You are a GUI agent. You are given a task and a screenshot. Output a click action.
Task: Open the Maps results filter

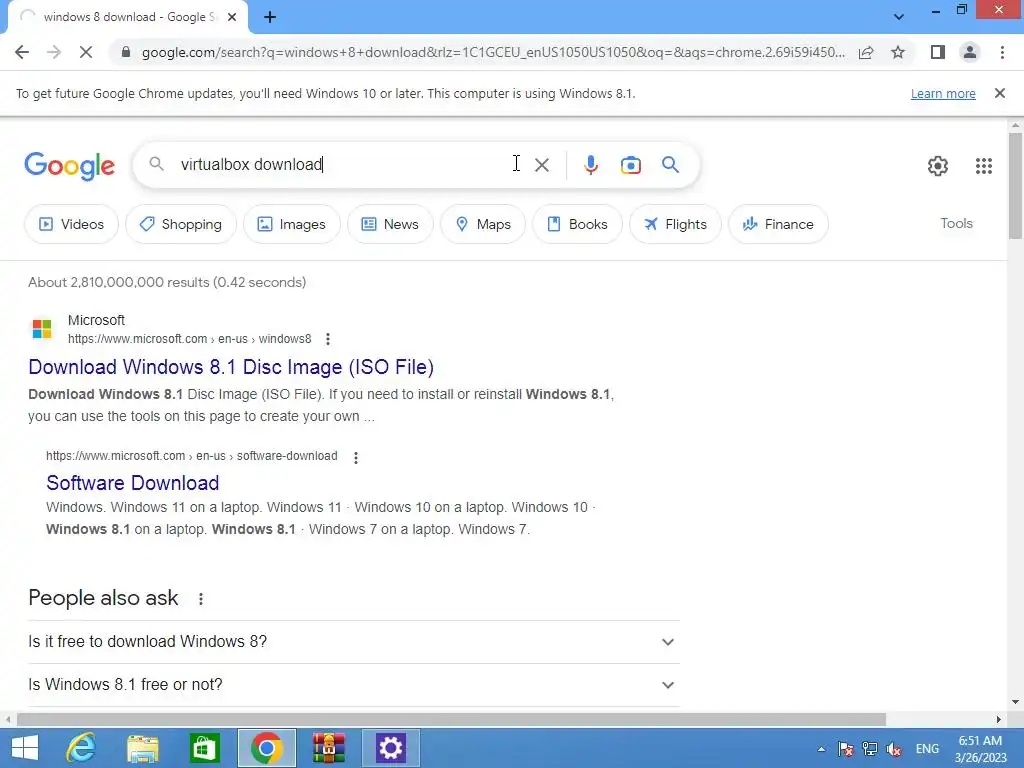[x=483, y=224]
